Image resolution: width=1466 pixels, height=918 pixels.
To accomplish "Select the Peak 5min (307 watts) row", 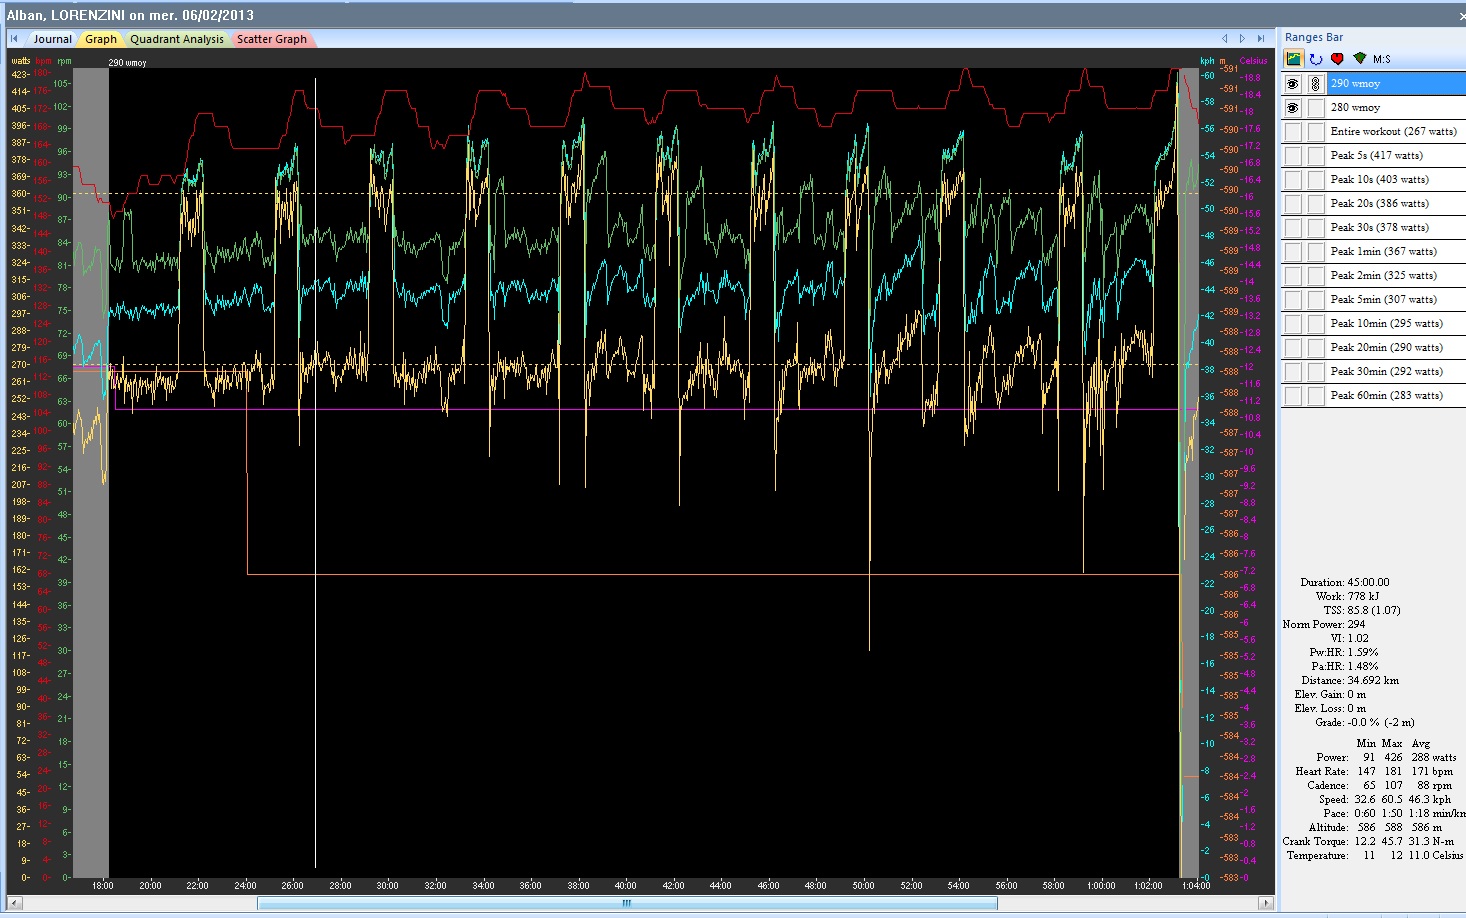I will pos(1396,300).
